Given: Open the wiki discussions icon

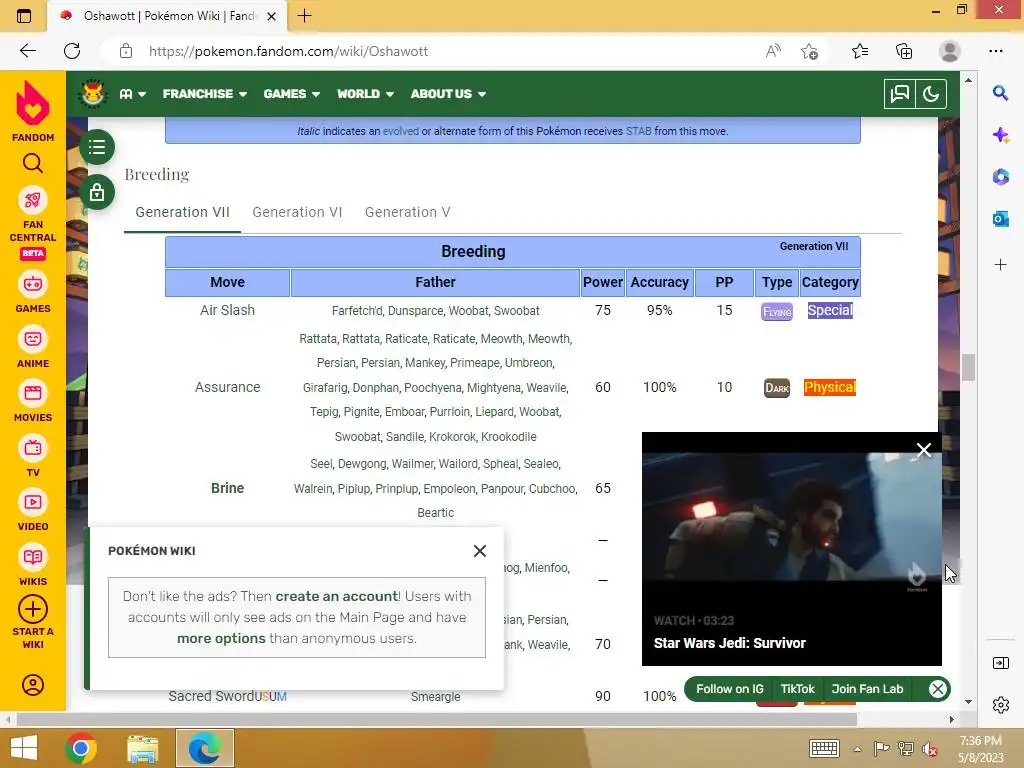Looking at the screenshot, I should 899,94.
